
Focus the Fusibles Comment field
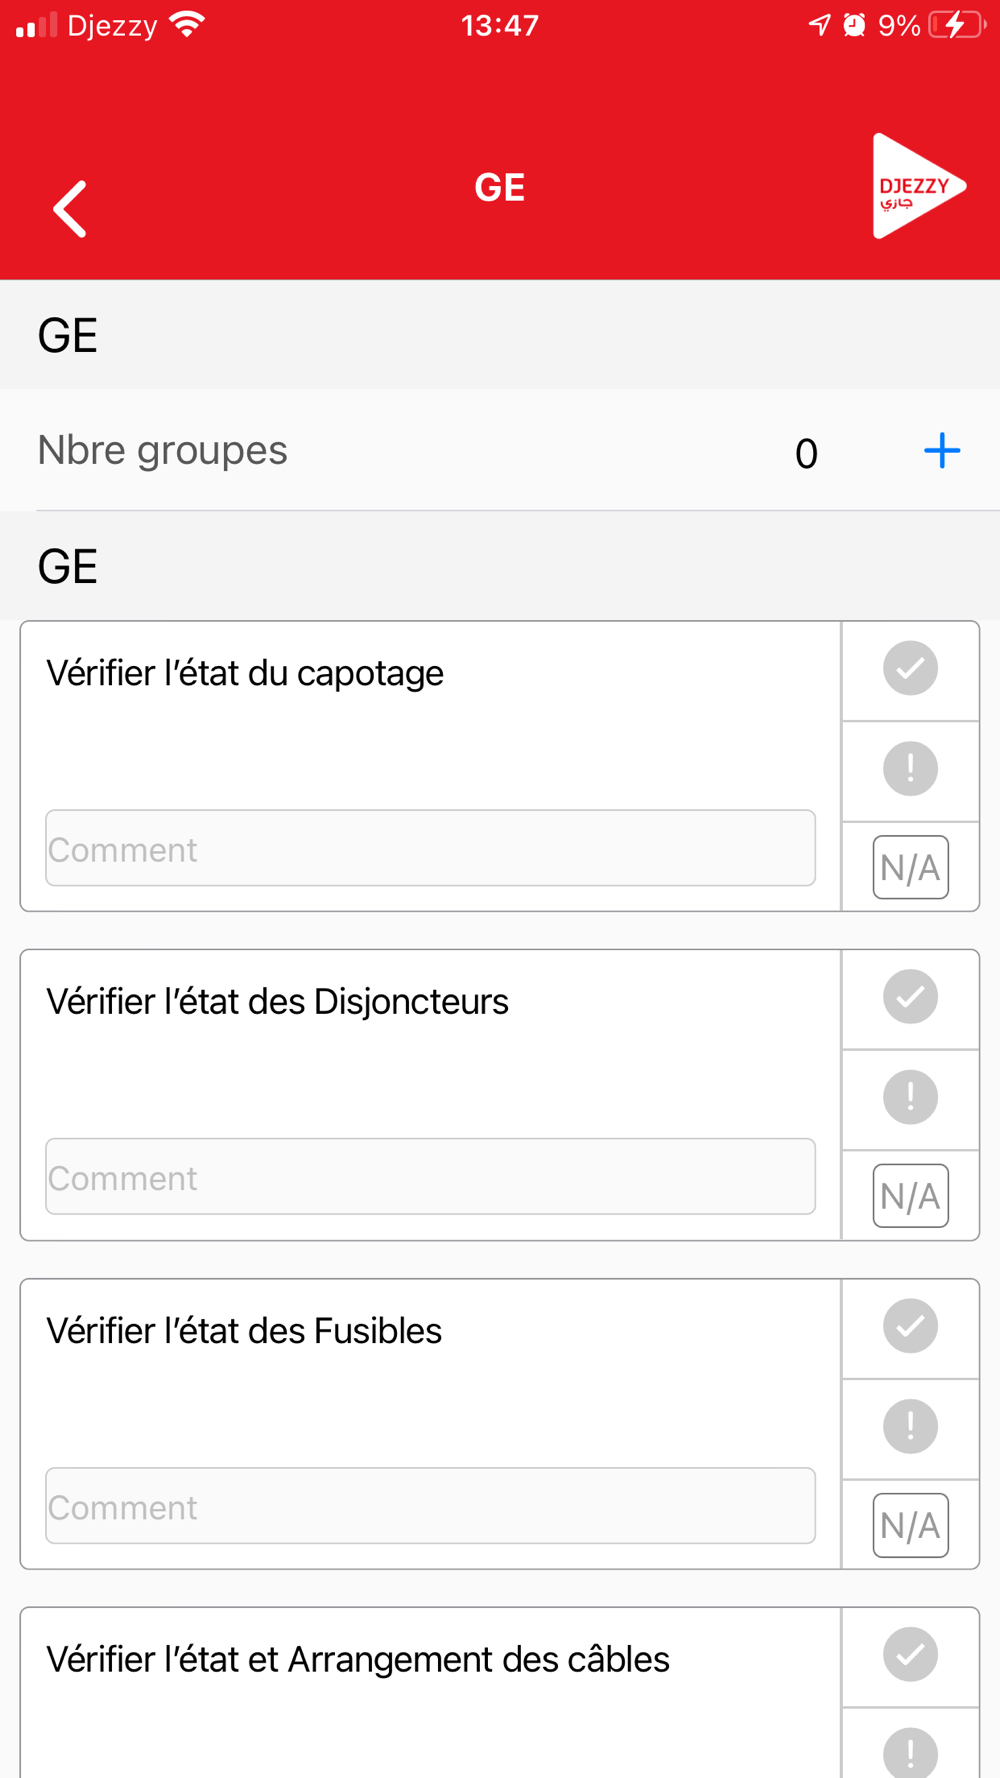(430, 1506)
